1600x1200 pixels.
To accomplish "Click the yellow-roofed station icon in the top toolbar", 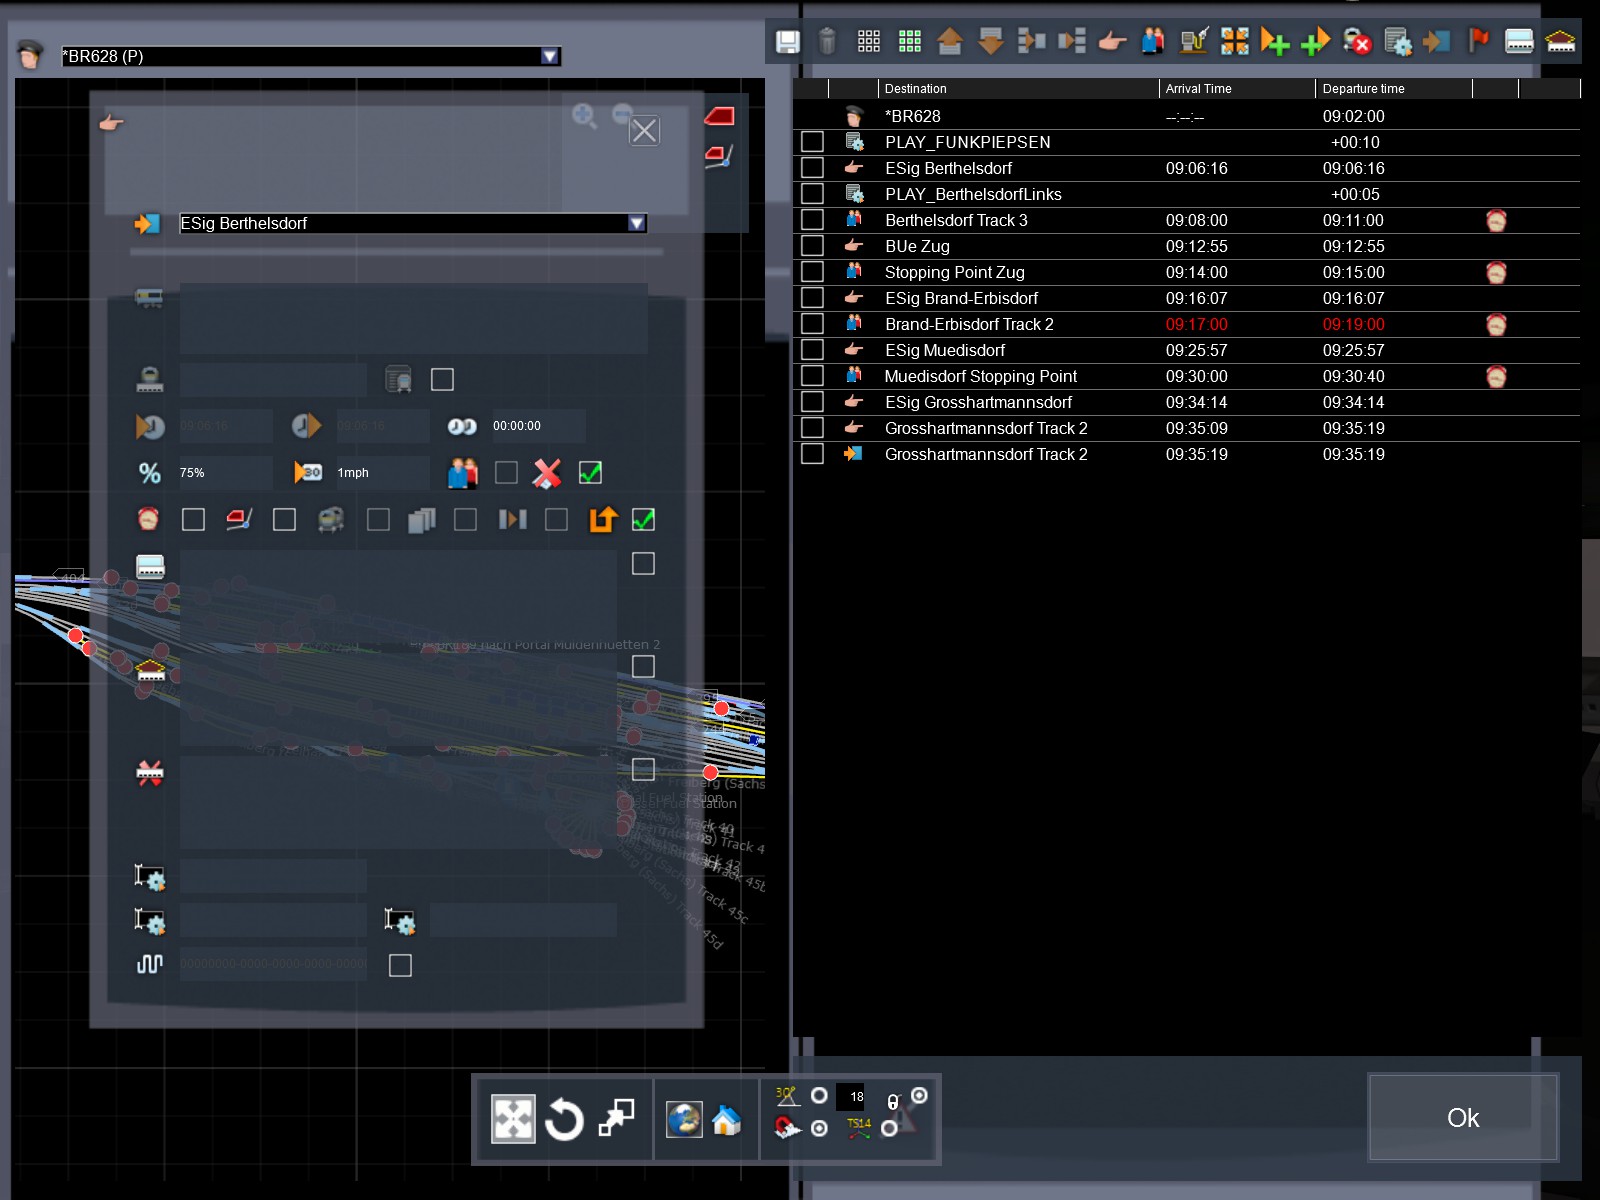I will tap(1560, 41).
